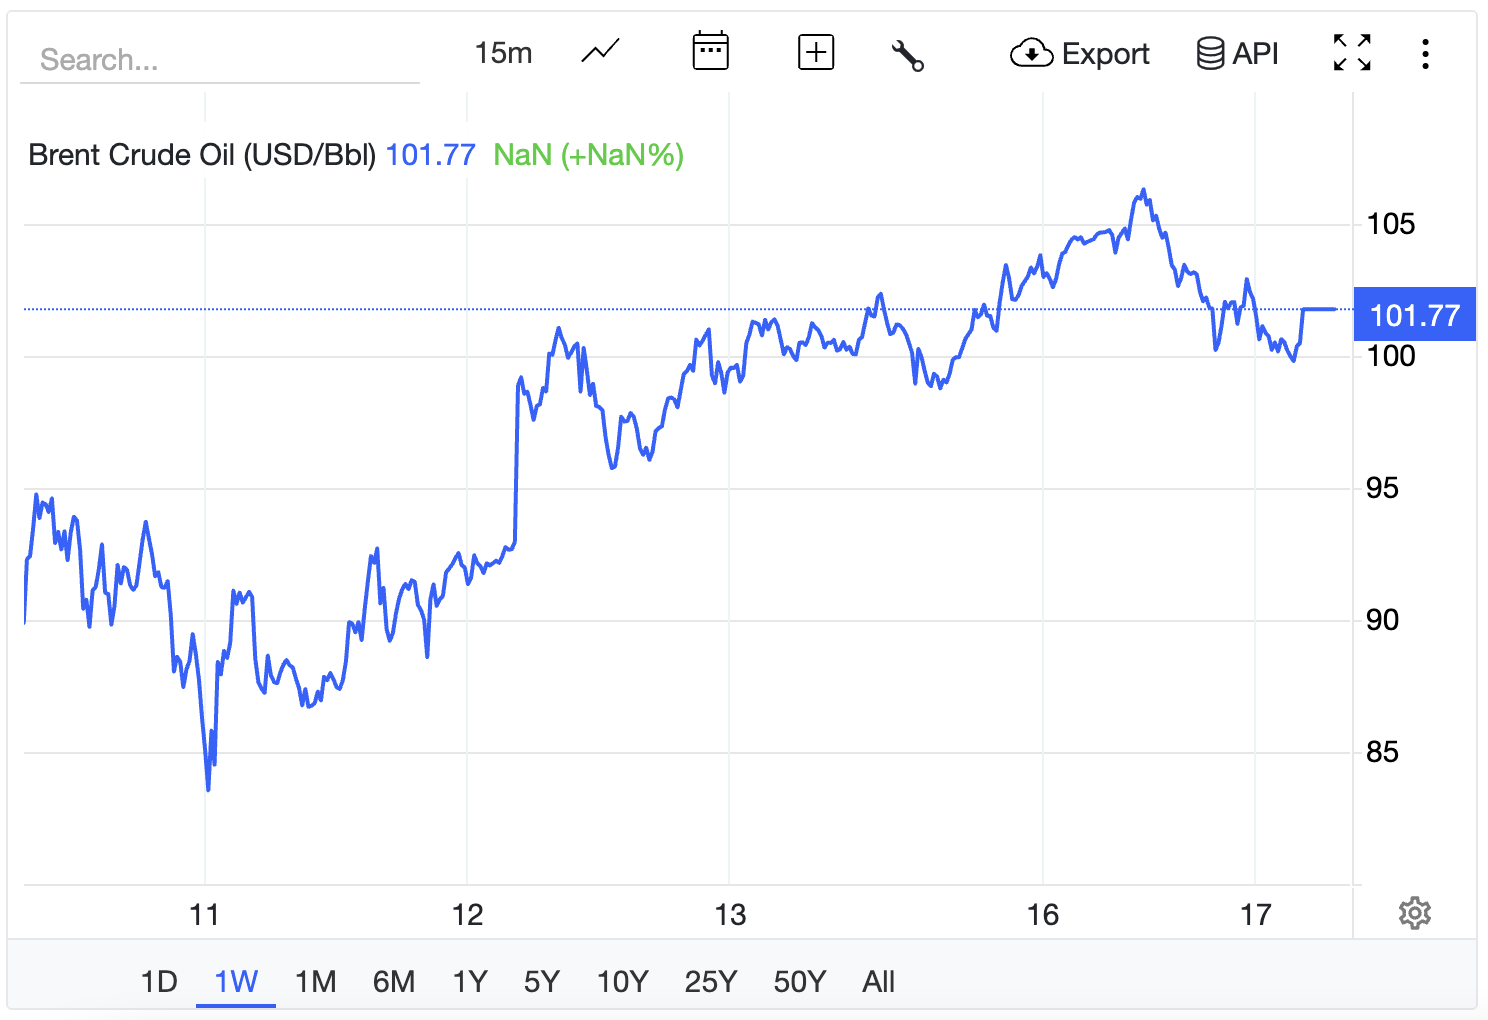Switch to the 1Y range
The height and width of the screenshot is (1020, 1488).
point(469,981)
